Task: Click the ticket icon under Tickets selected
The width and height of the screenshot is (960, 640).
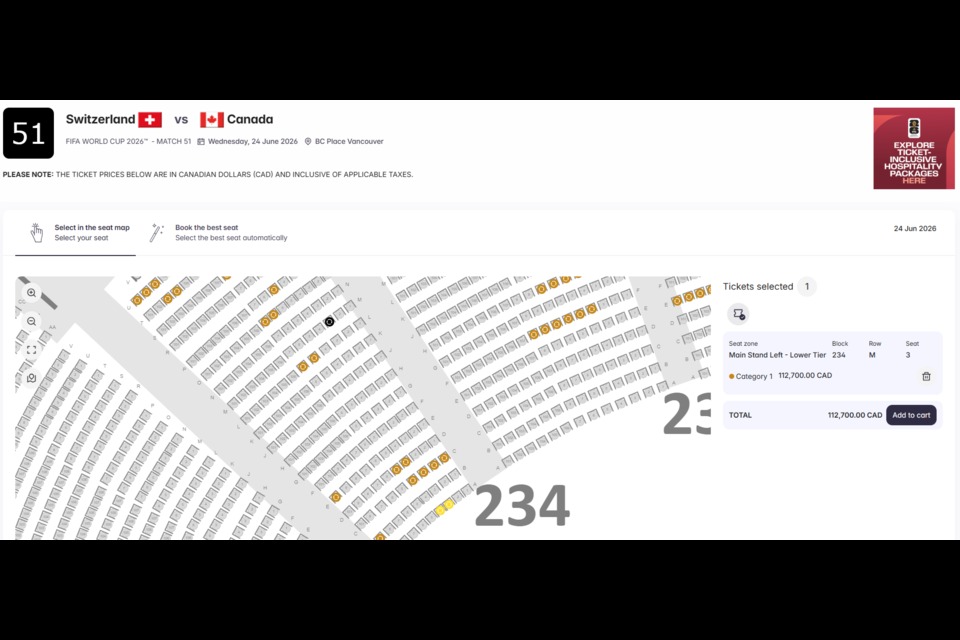Action: (738, 314)
